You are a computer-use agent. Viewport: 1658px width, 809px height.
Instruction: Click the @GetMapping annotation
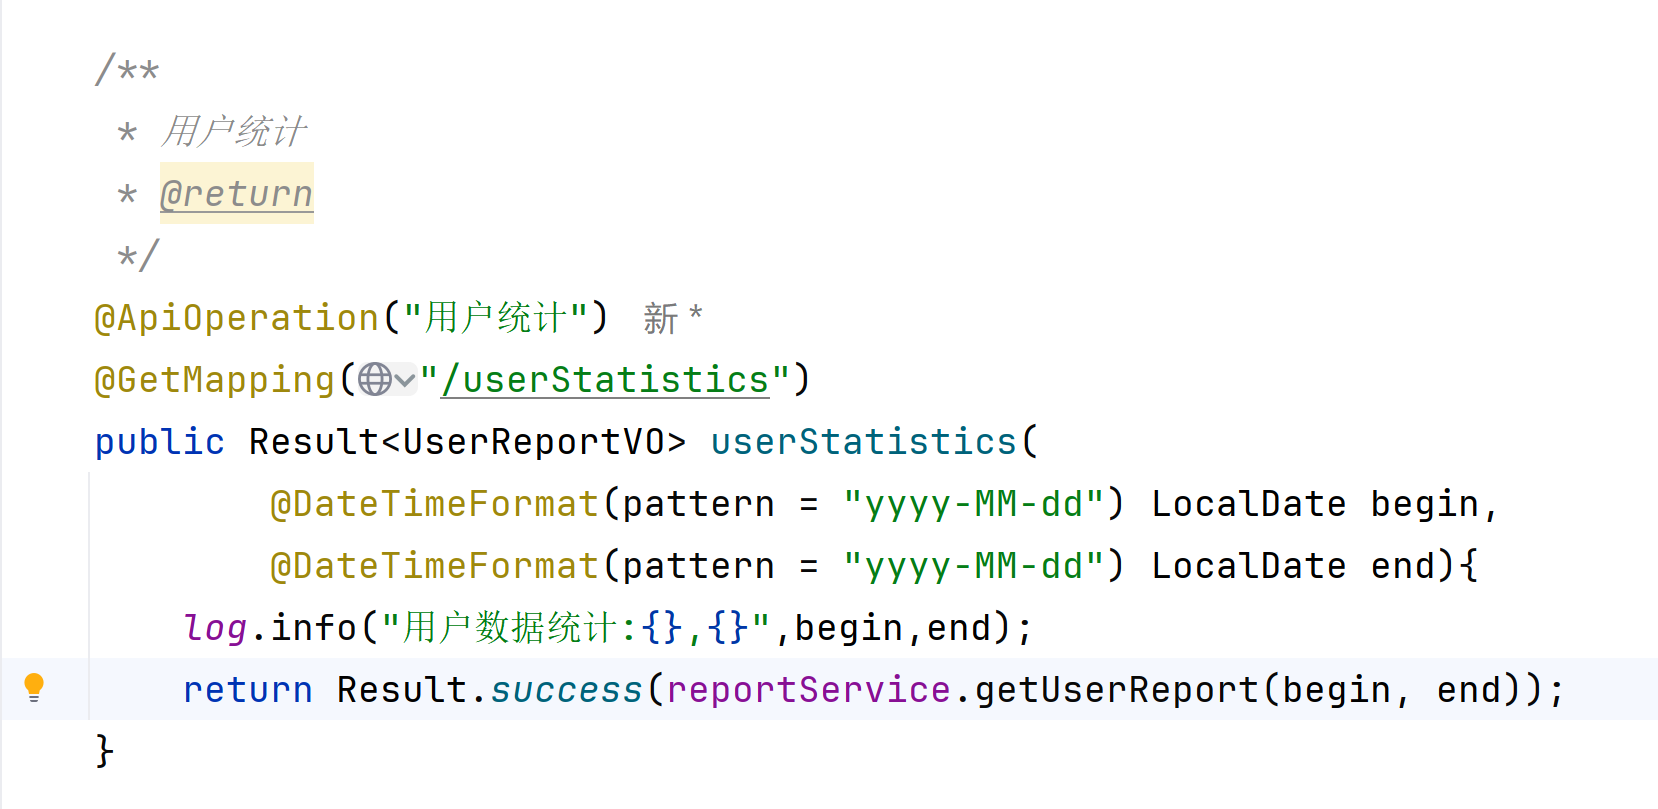[215, 380]
